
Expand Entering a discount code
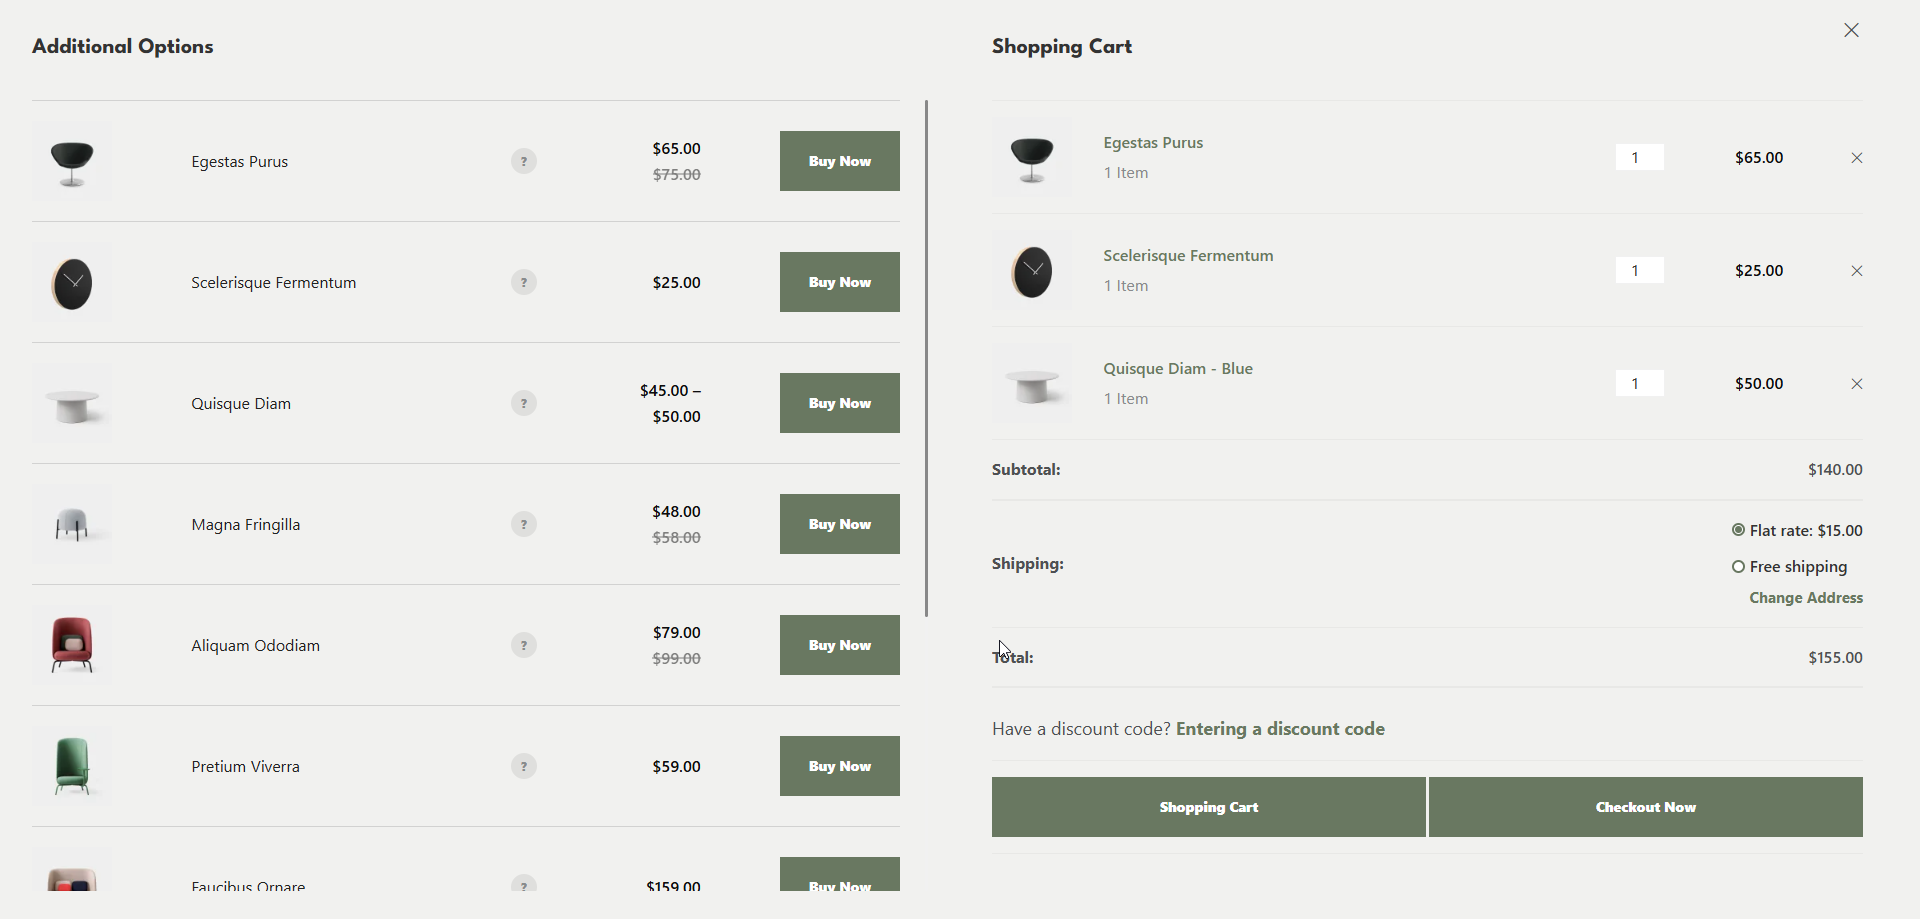coord(1280,729)
